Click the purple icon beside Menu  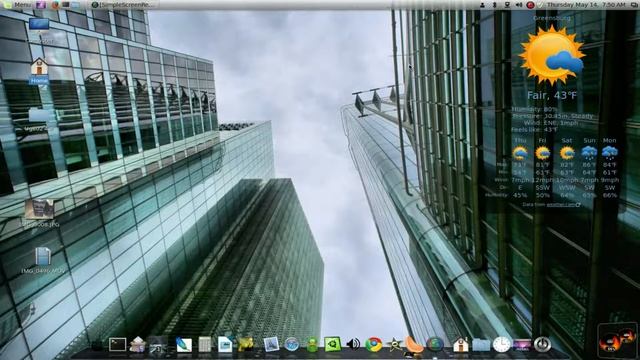[x=41, y=5]
